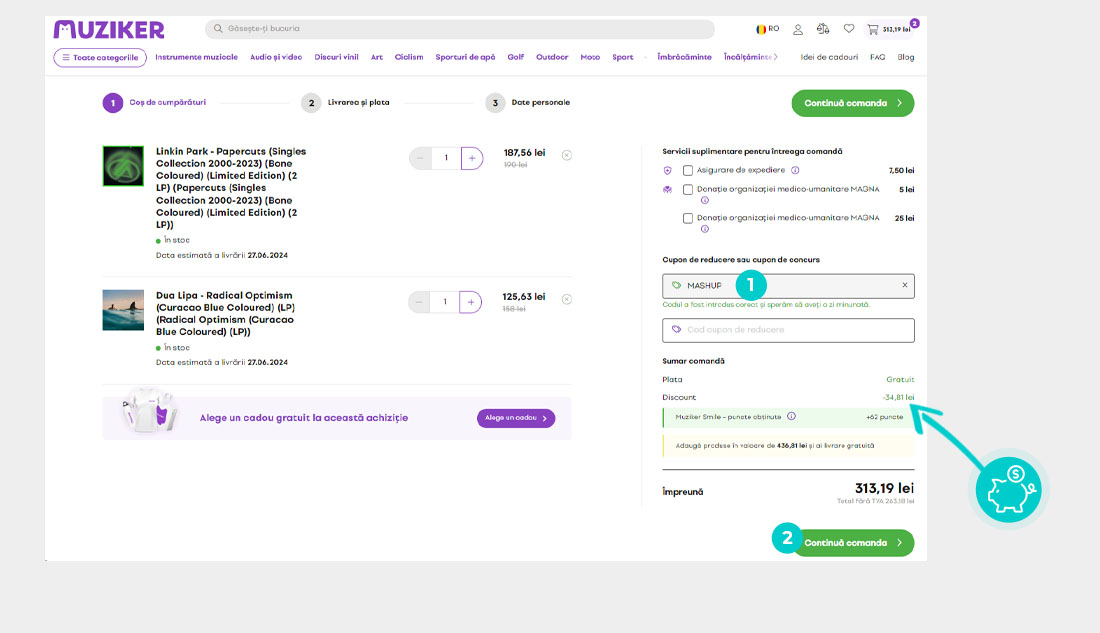Image resolution: width=1100 pixels, height=633 pixels.
Task: Go to step 1 Coș de cumpărături
Action: (x=154, y=102)
